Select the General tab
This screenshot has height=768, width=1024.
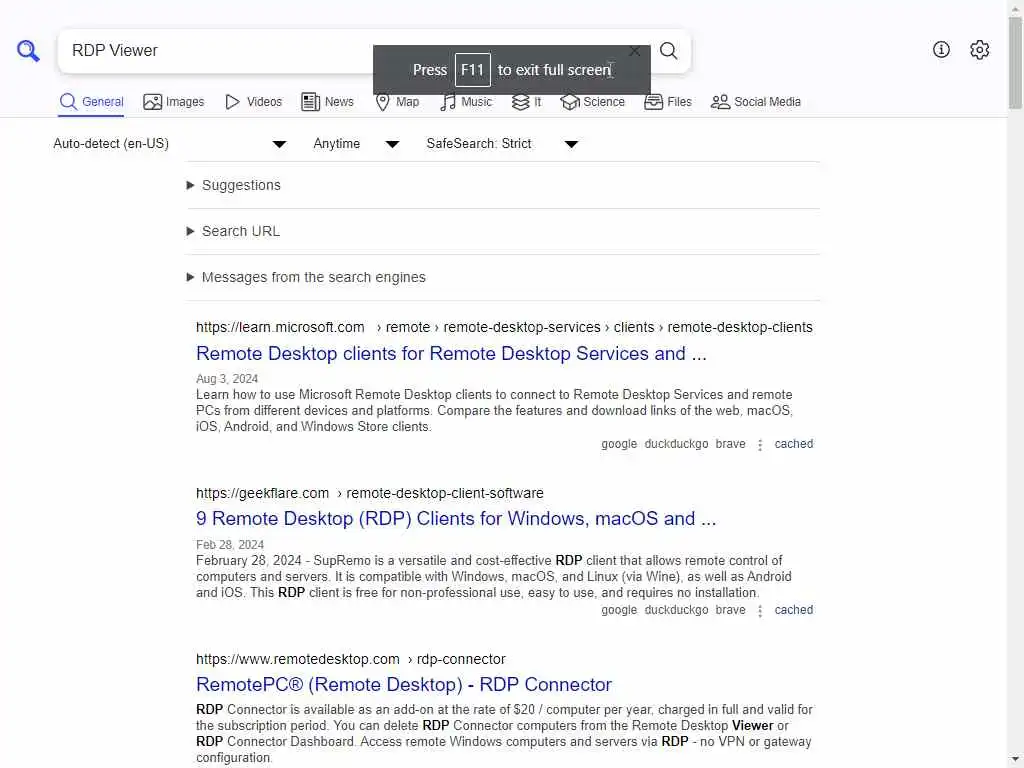coord(91,102)
